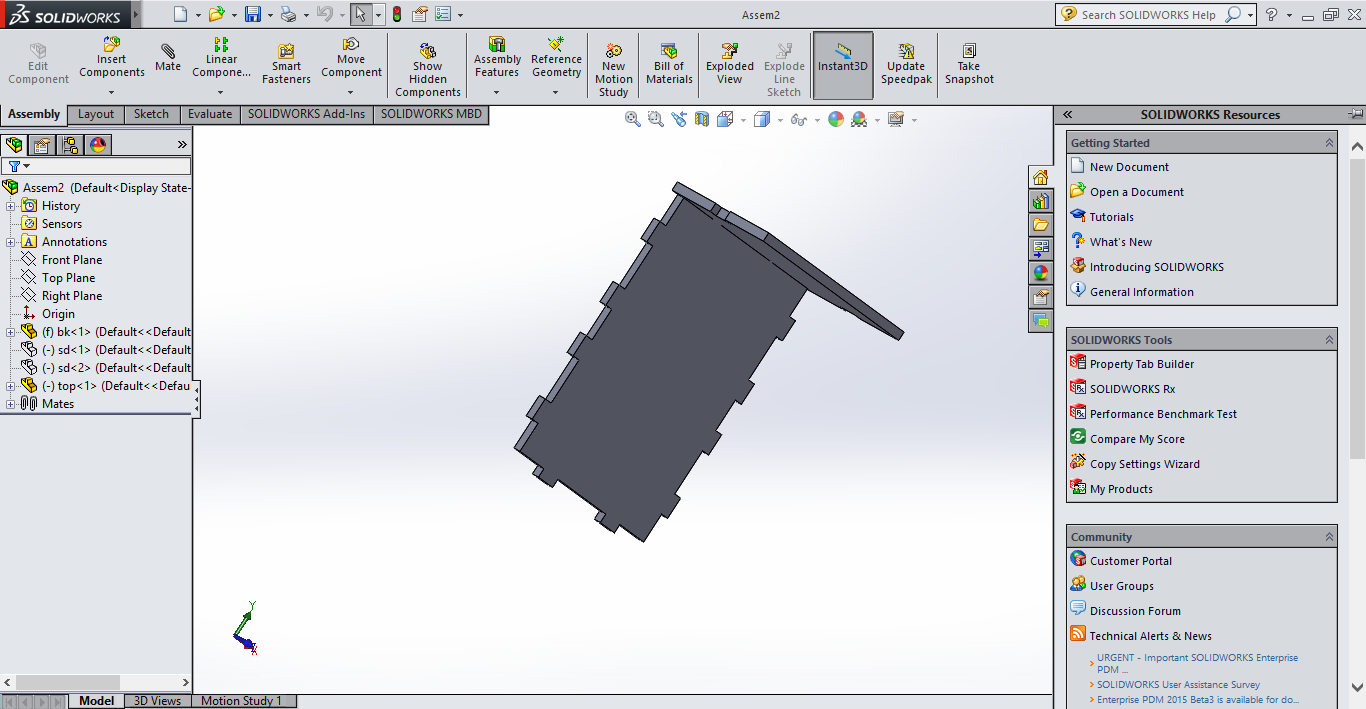Click the Save icon
This screenshot has width=1366, height=709.
[x=253, y=14]
